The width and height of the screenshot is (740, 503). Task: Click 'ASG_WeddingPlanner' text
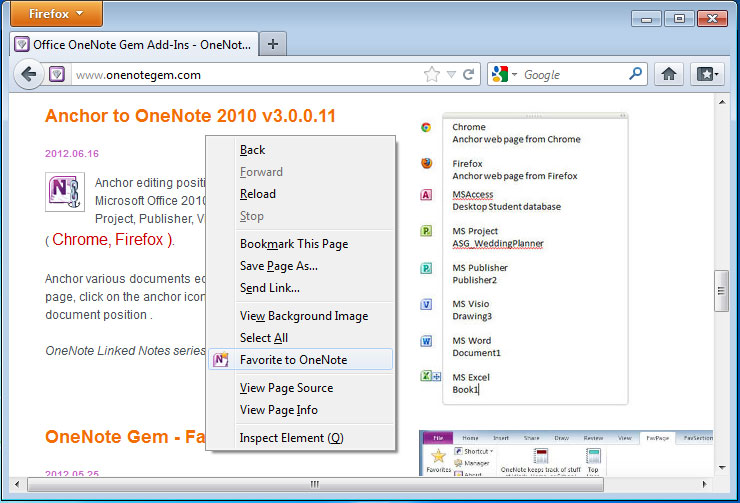[x=498, y=243]
